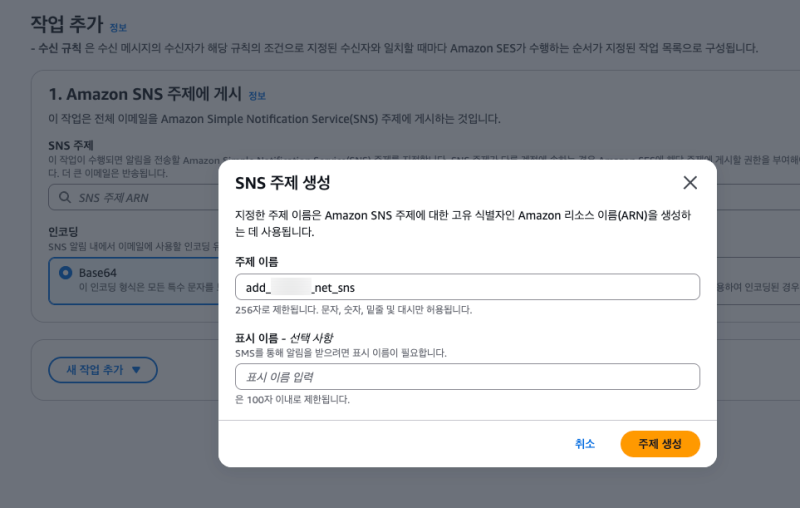Screen dimensions: 800x508
Task: Click the 주제 이름 field label
Action: click(x=256, y=262)
